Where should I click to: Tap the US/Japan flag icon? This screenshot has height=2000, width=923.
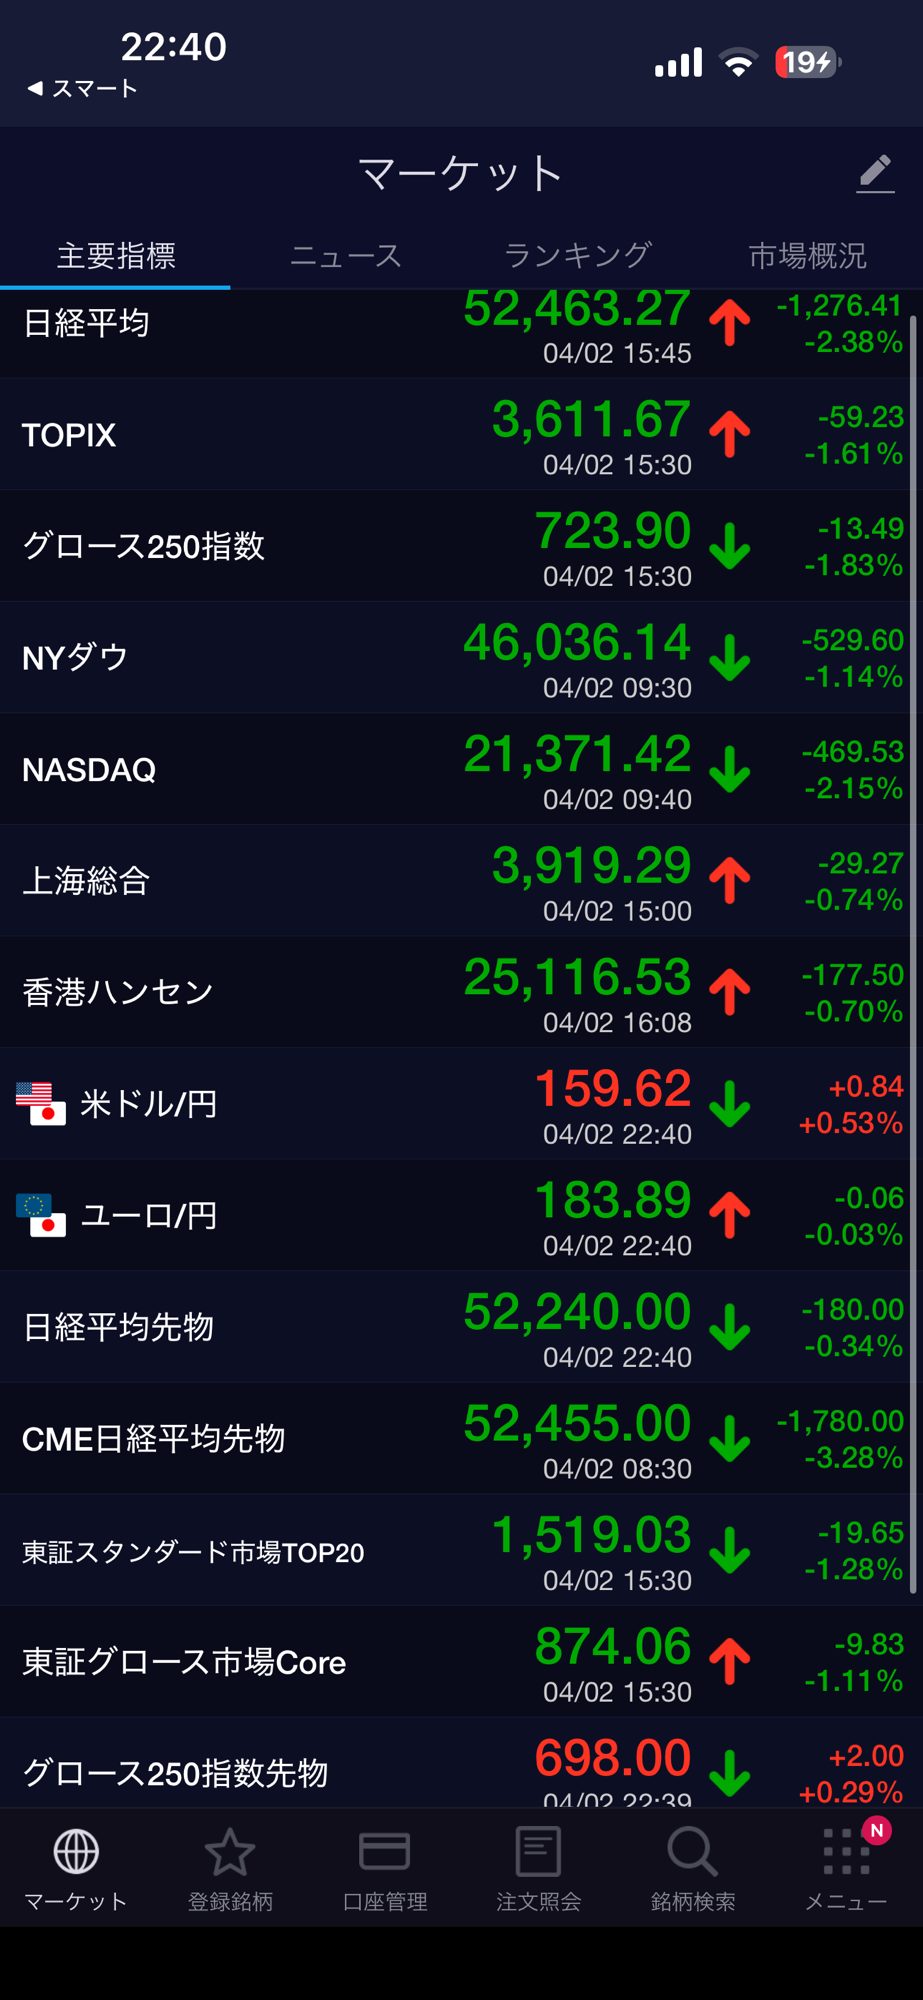pos(41,1104)
